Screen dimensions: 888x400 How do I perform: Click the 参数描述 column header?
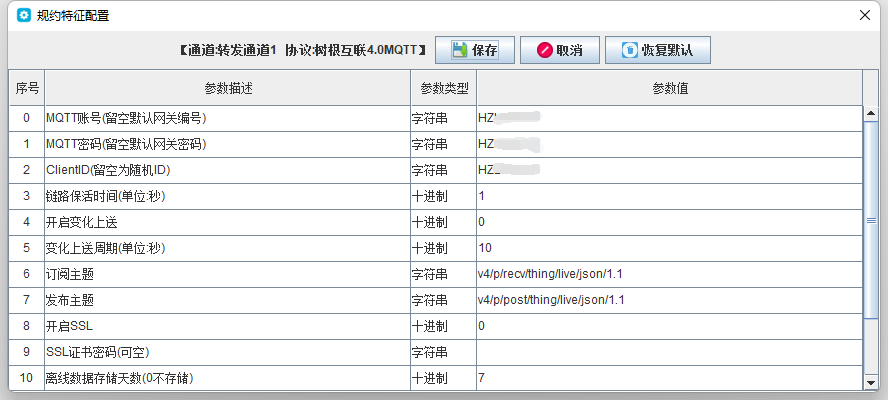(228, 88)
